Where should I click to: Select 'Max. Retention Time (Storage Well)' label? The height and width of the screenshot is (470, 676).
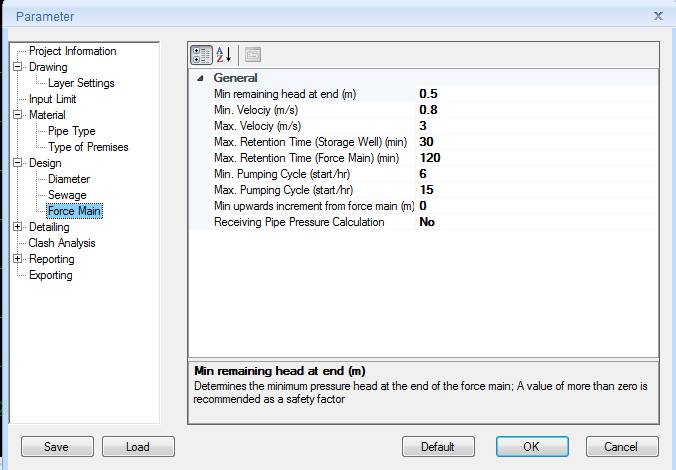[310, 141]
